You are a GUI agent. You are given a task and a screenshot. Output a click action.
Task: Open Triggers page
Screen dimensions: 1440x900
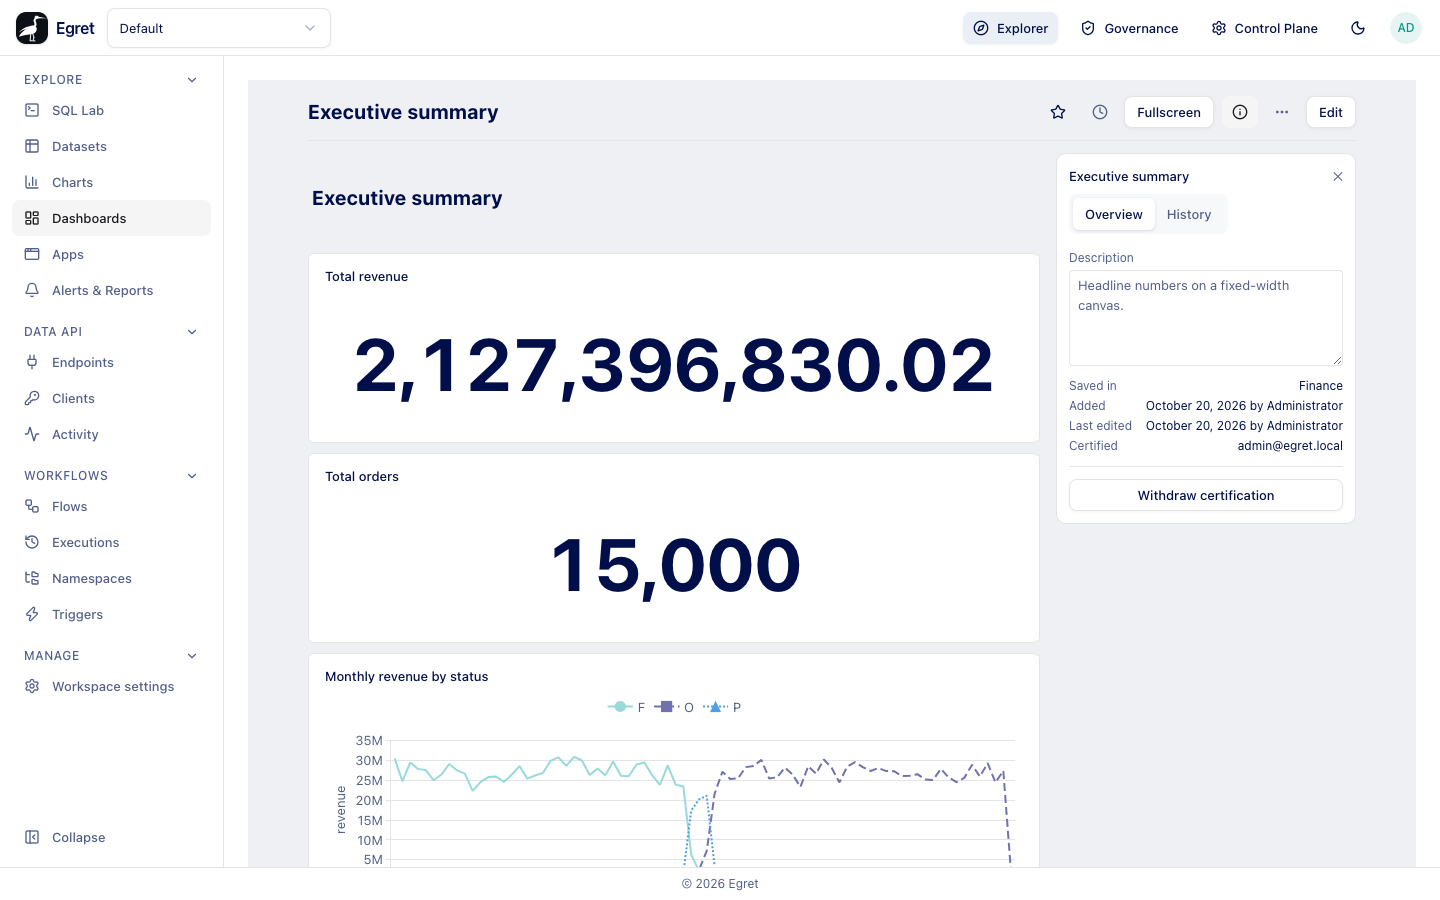pyautogui.click(x=111, y=614)
